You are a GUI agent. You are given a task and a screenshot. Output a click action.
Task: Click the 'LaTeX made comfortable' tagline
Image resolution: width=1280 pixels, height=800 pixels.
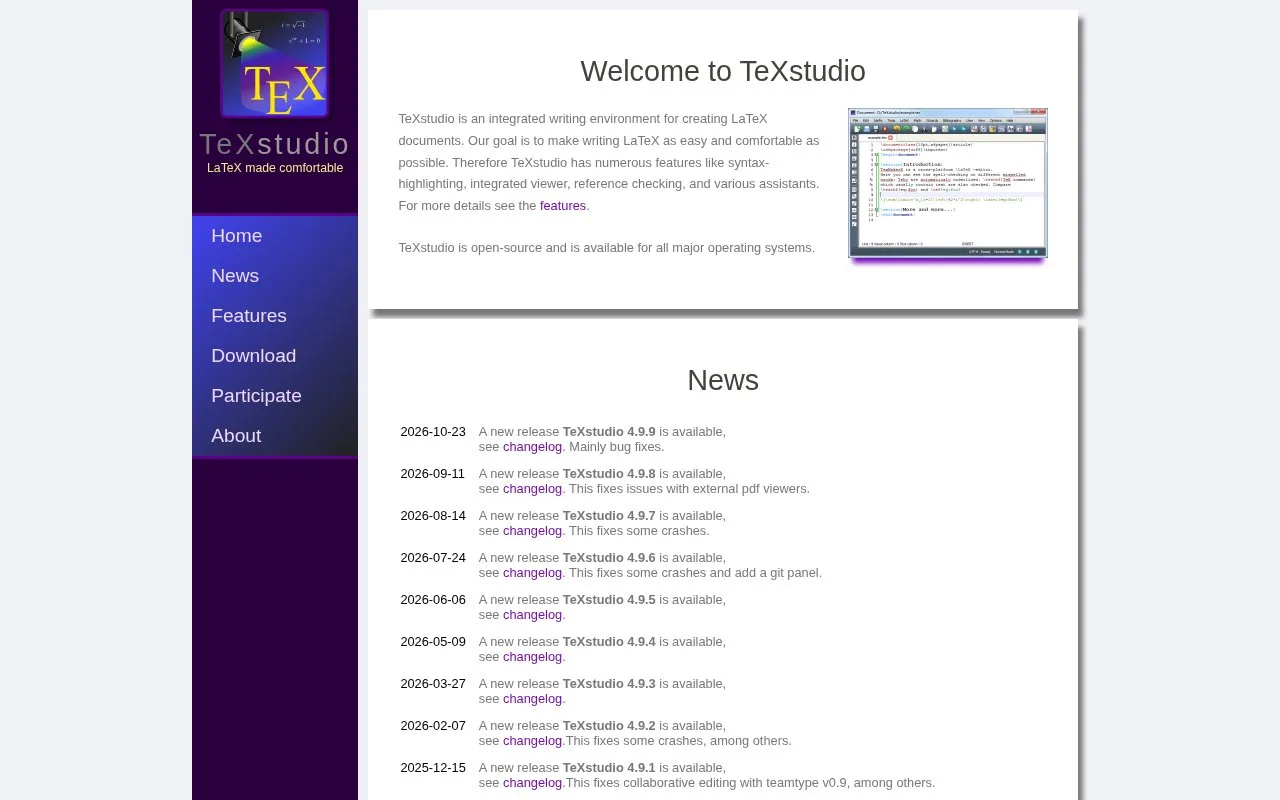coord(275,168)
